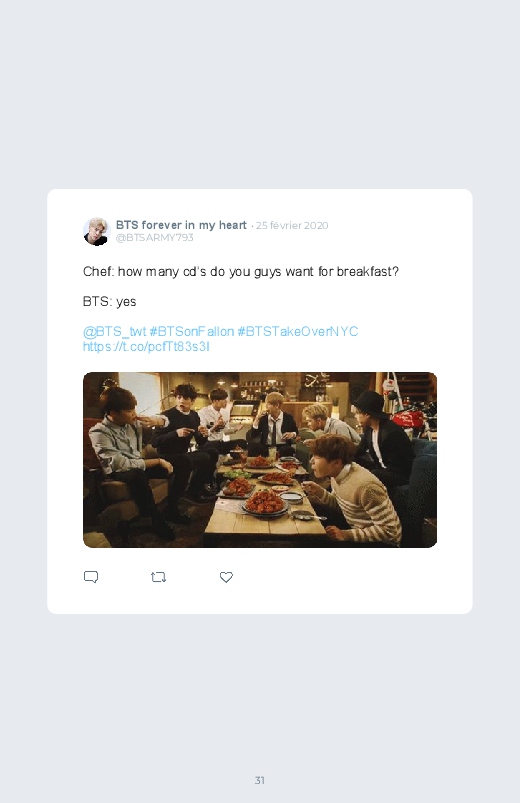The image size is (520, 803).
Task: Open the @BTS_twt mention
Action: [x=114, y=332]
